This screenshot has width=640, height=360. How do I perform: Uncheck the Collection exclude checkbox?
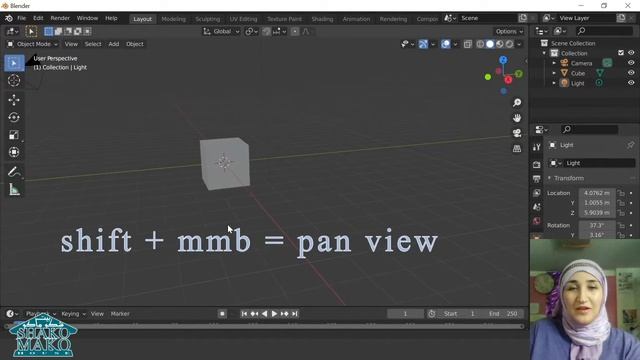621,53
